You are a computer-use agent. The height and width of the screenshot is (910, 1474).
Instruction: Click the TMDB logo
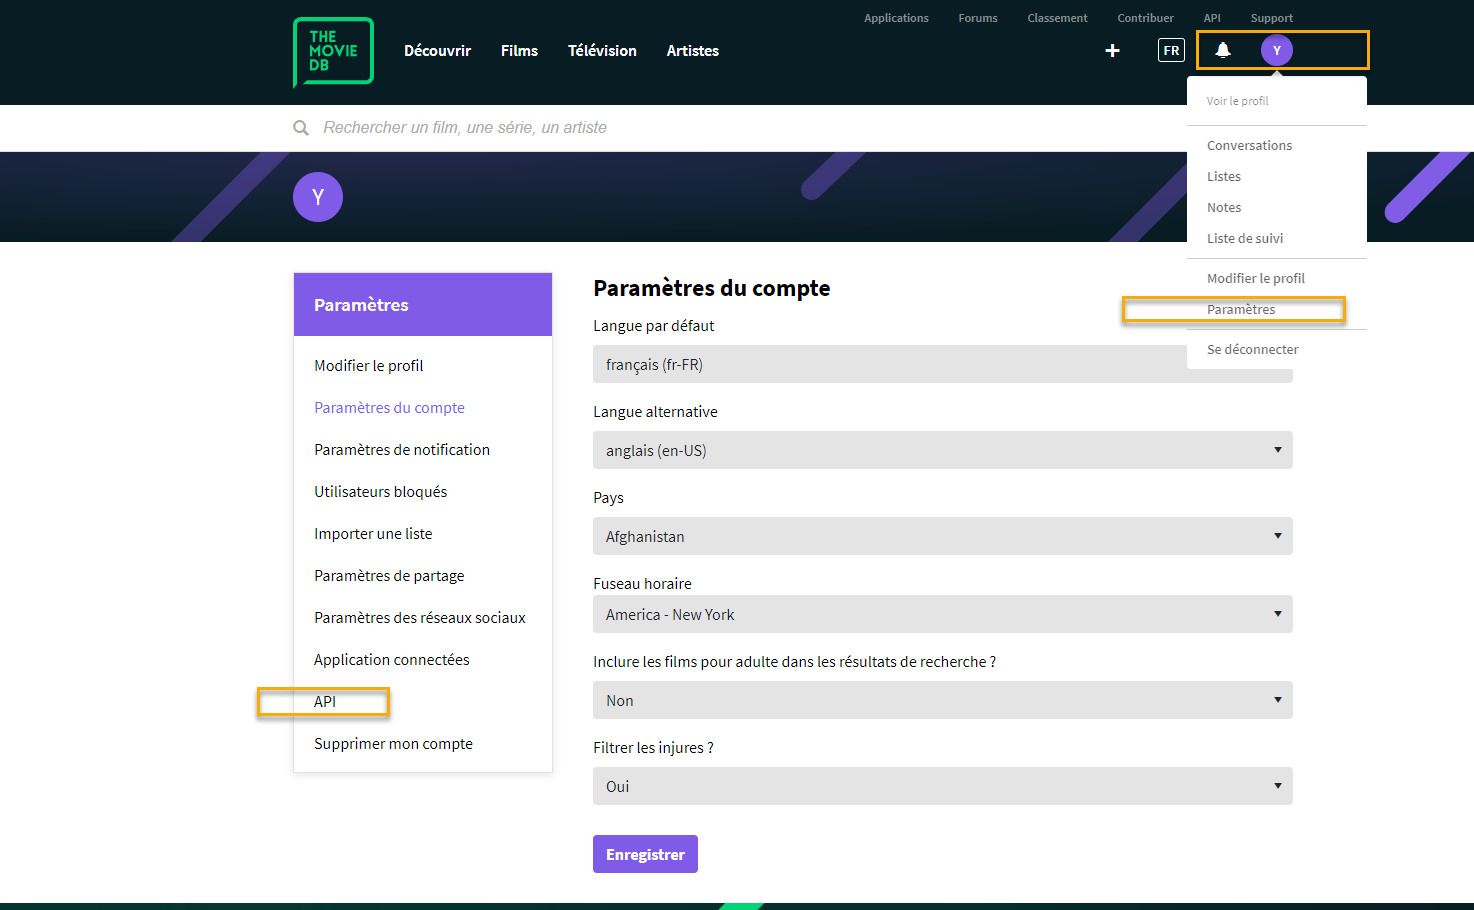(332, 52)
